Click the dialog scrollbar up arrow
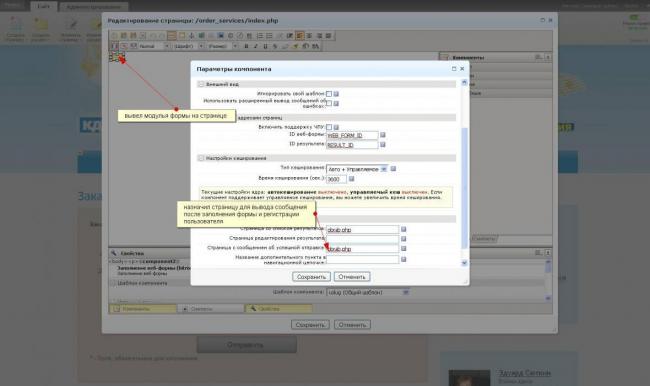This screenshot has width=650, height=386. tap(464, 83)
